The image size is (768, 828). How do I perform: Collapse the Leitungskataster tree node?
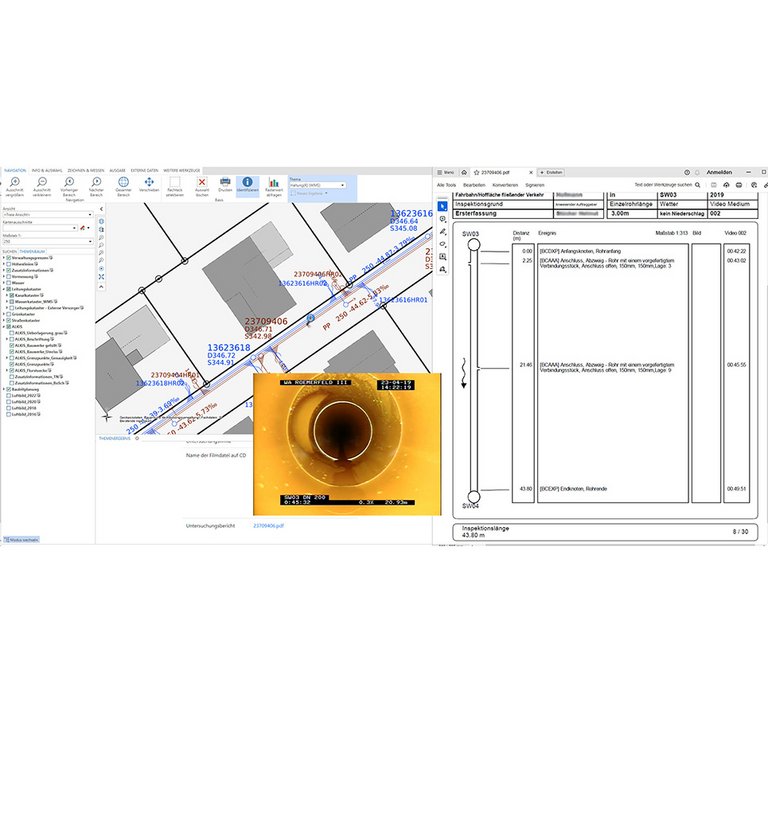(x=4, y=289)
